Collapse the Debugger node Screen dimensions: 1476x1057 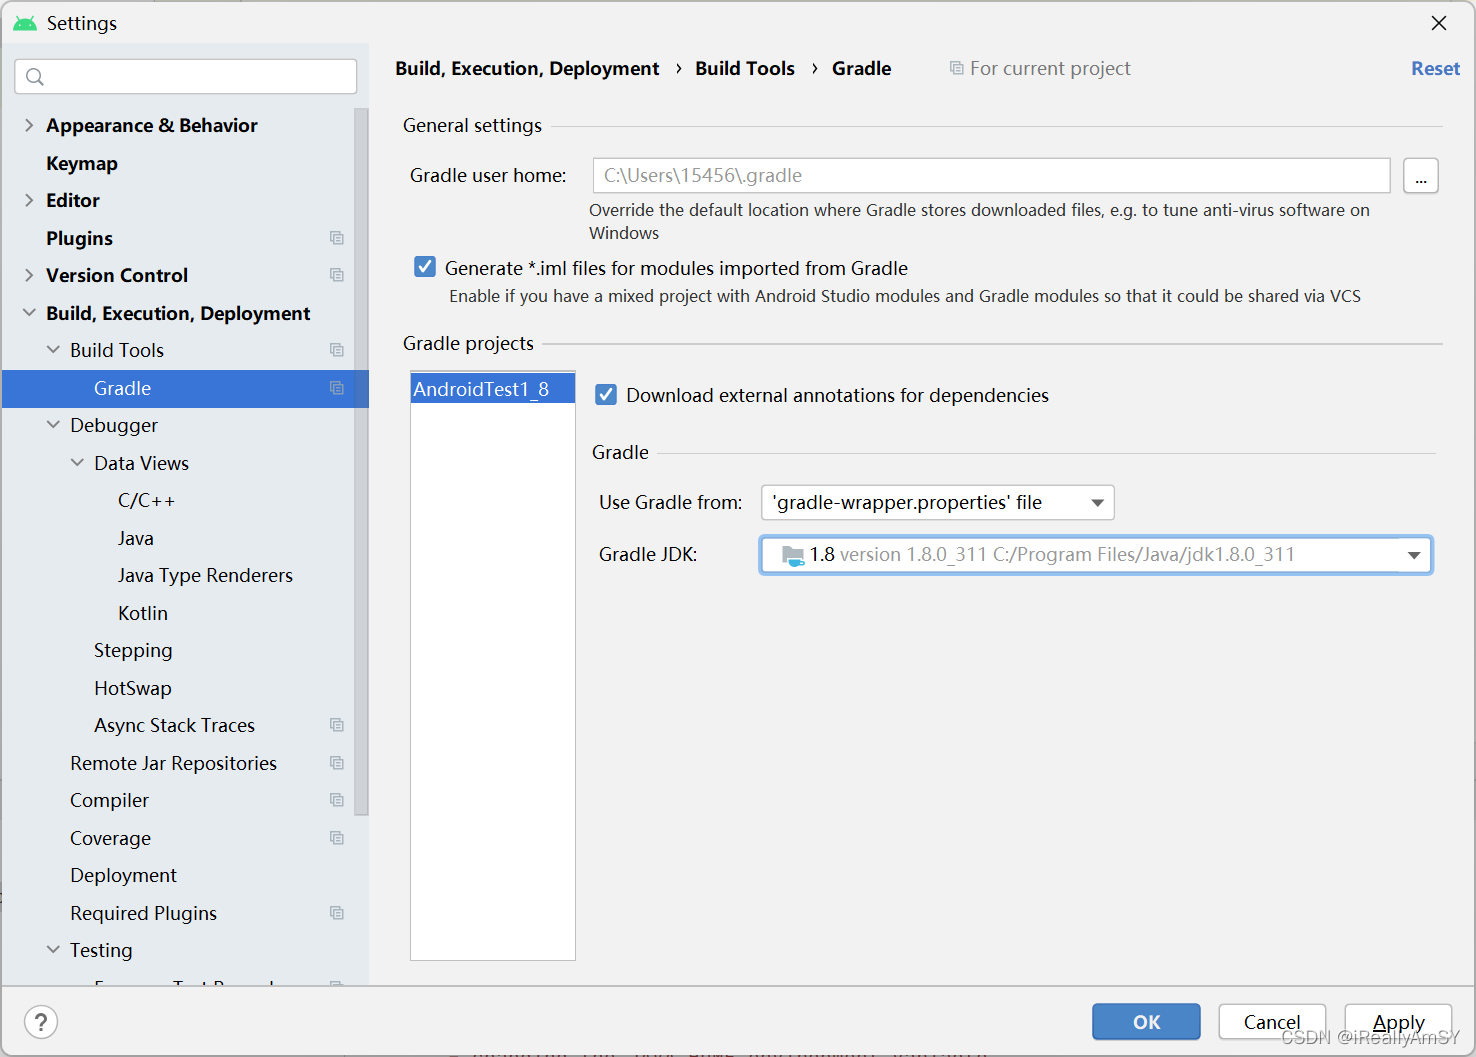point(53,425)
